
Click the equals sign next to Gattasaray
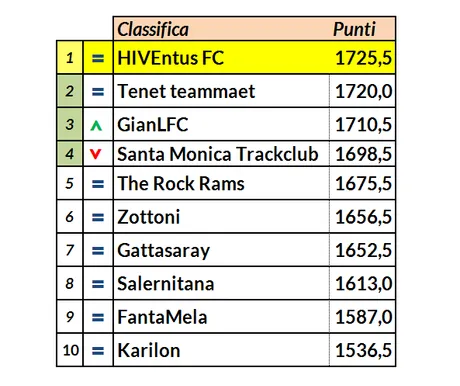(x=98, y=250)
